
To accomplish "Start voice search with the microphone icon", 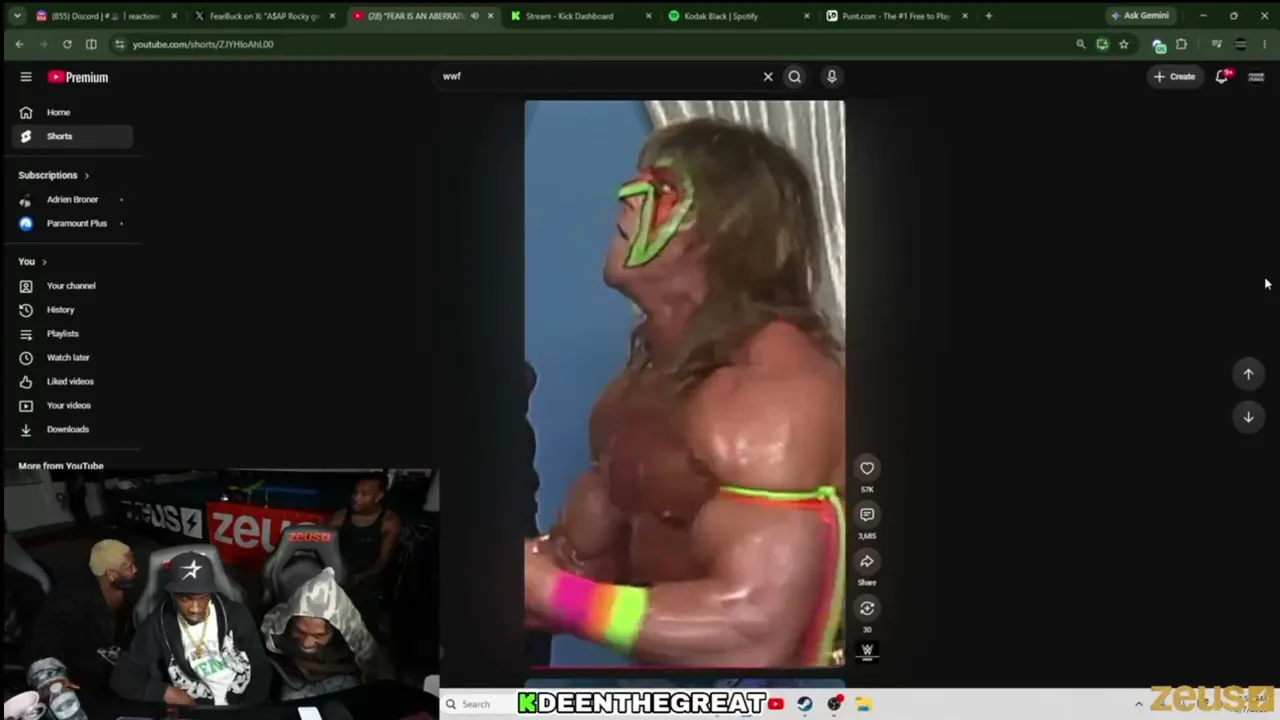I will [831, 77].
